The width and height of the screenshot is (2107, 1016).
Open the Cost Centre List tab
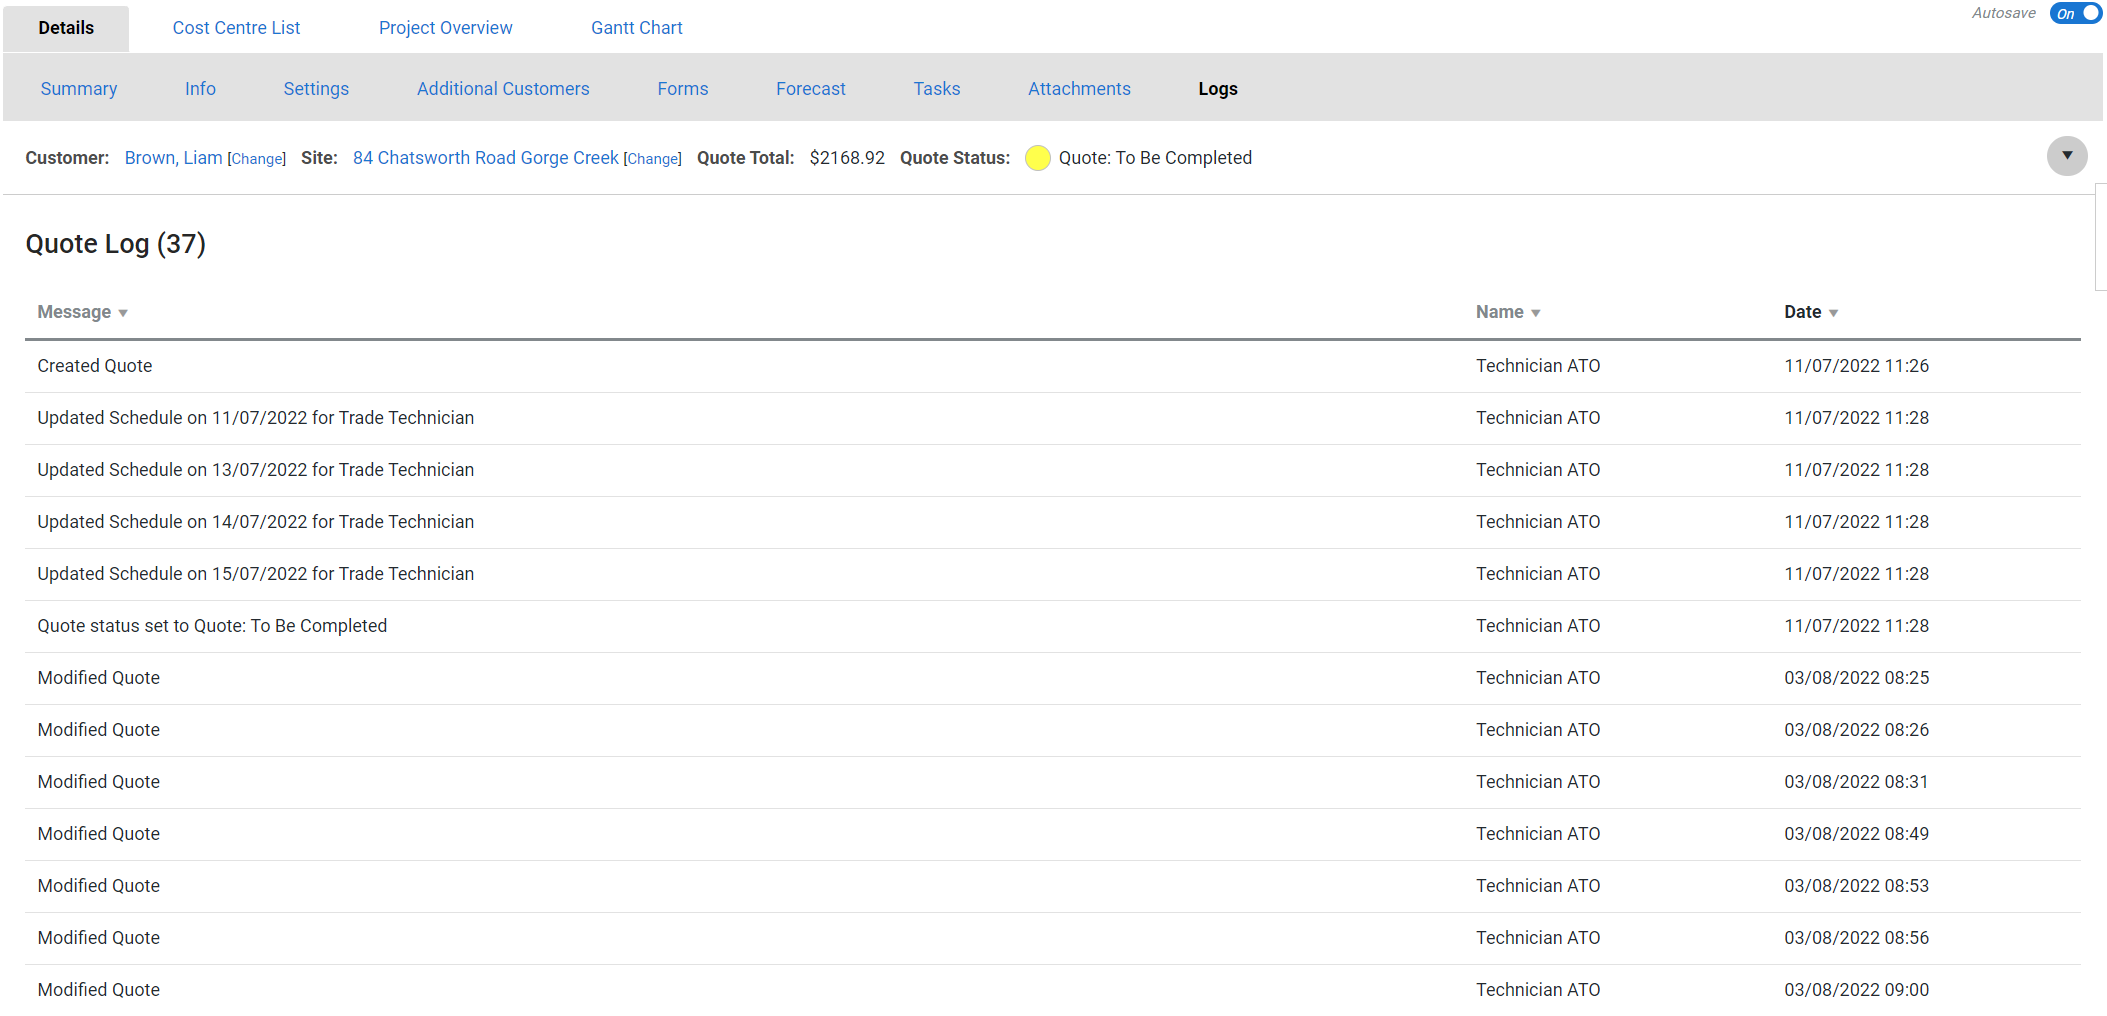pos(236,28)
